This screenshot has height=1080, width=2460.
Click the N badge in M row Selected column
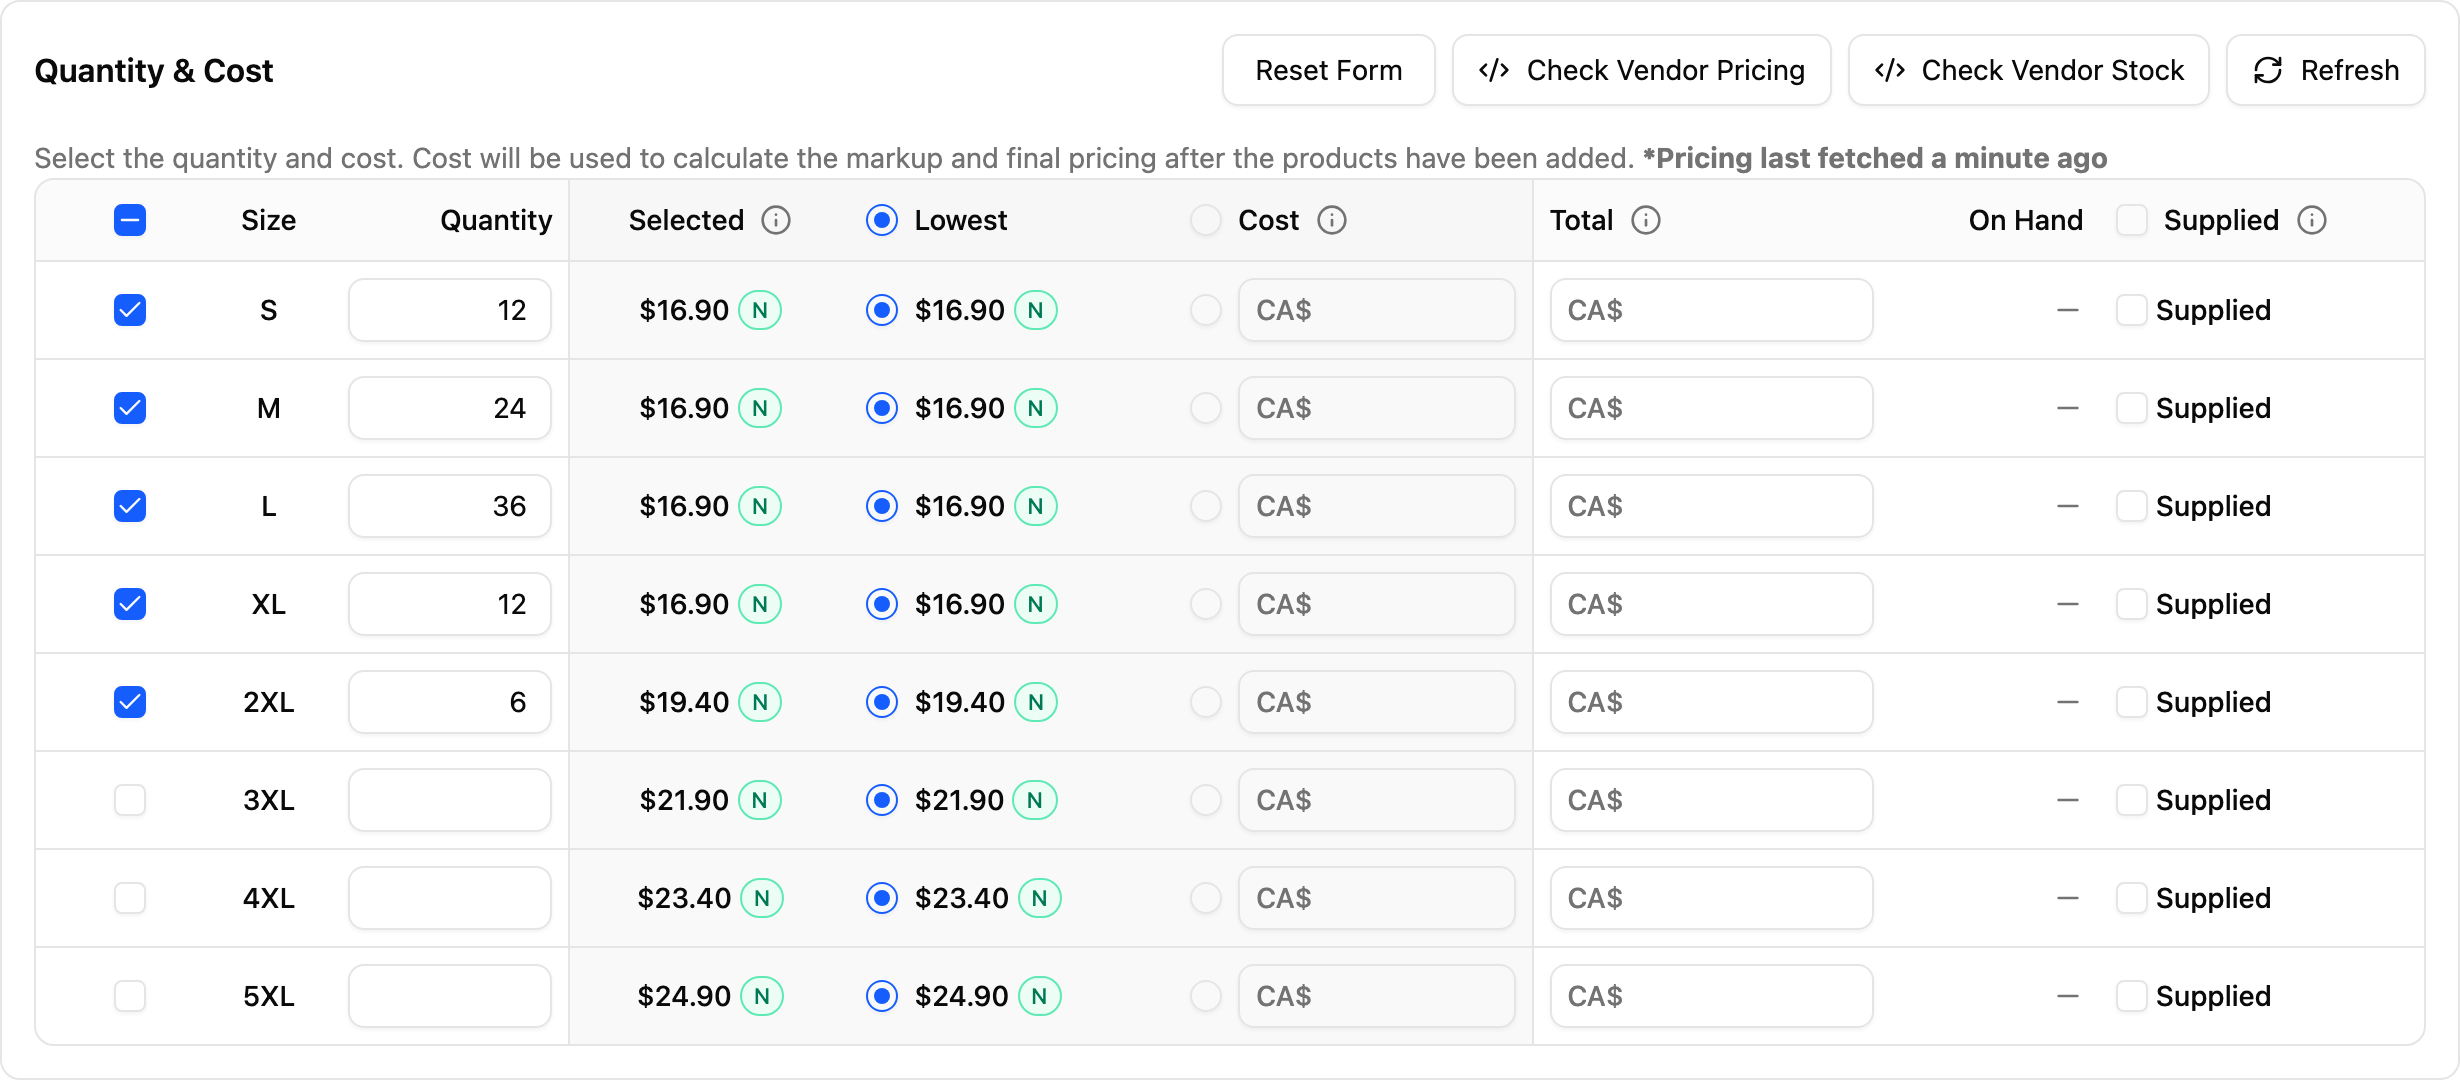(760, 408)
